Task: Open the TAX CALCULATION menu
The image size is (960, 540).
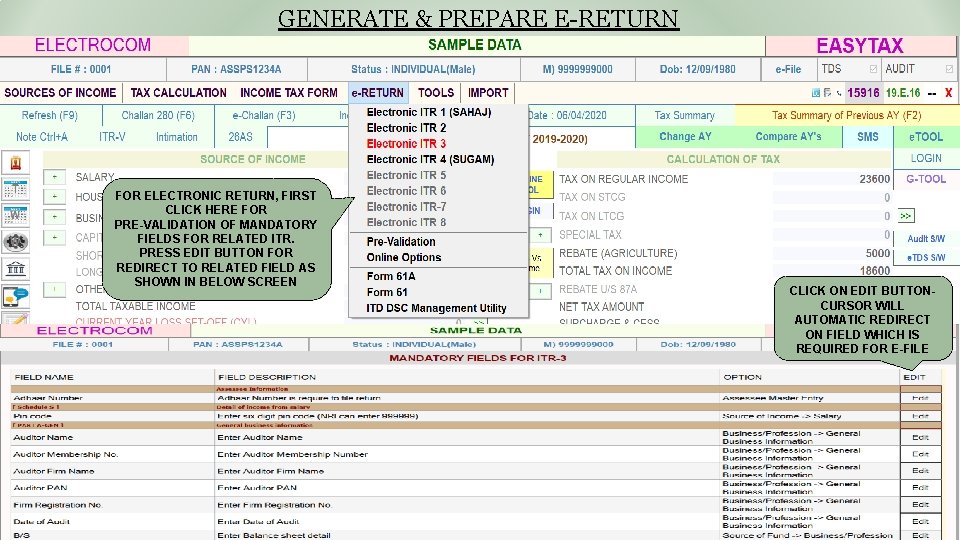Action: (178, 93)
